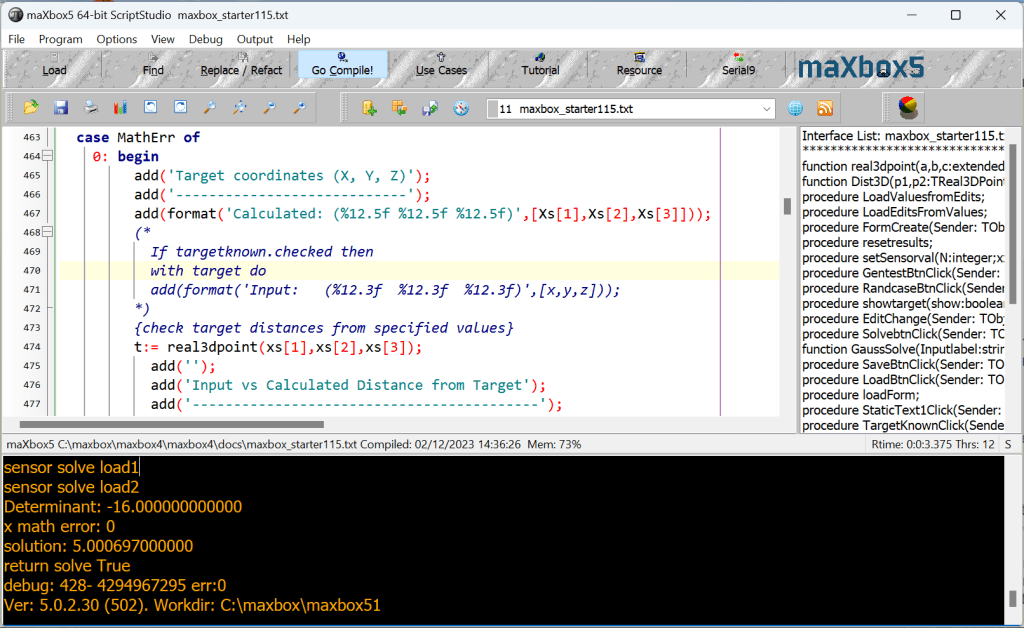Open the Debug menu
Viewport: 1024px width, 628px height.
[x=205, y=39]
